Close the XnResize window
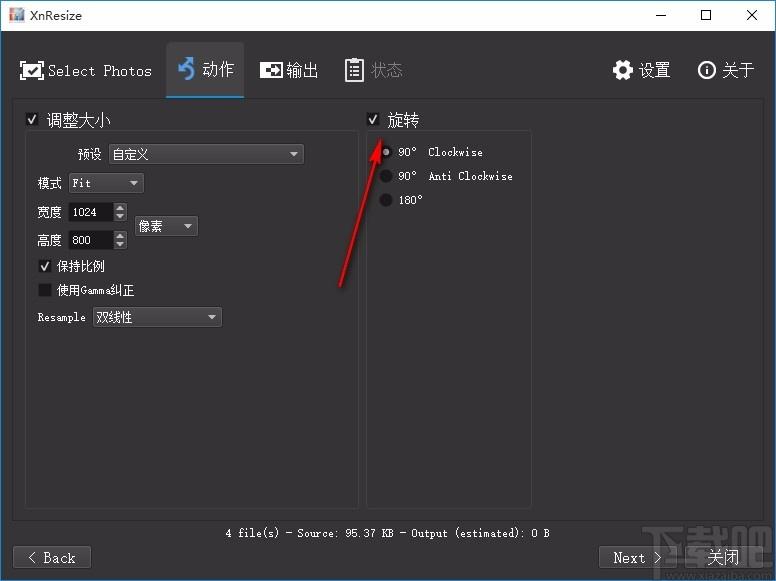Viewport: 776px width, 581px height. coord(752,15)
